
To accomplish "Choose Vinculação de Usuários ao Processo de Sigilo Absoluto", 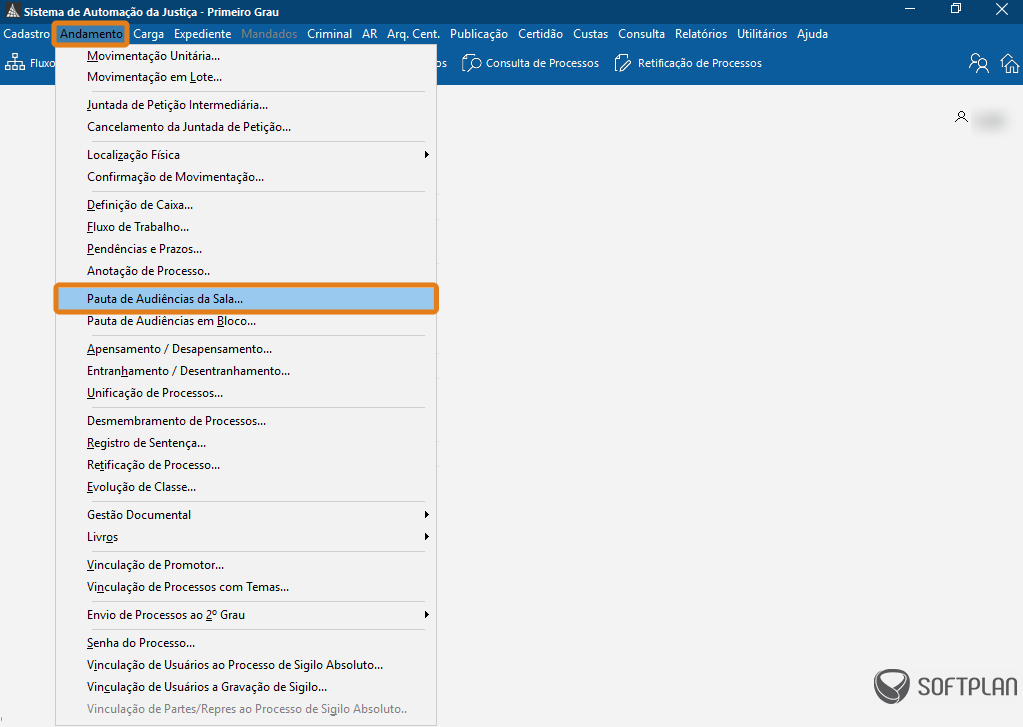I will point(246,665).
